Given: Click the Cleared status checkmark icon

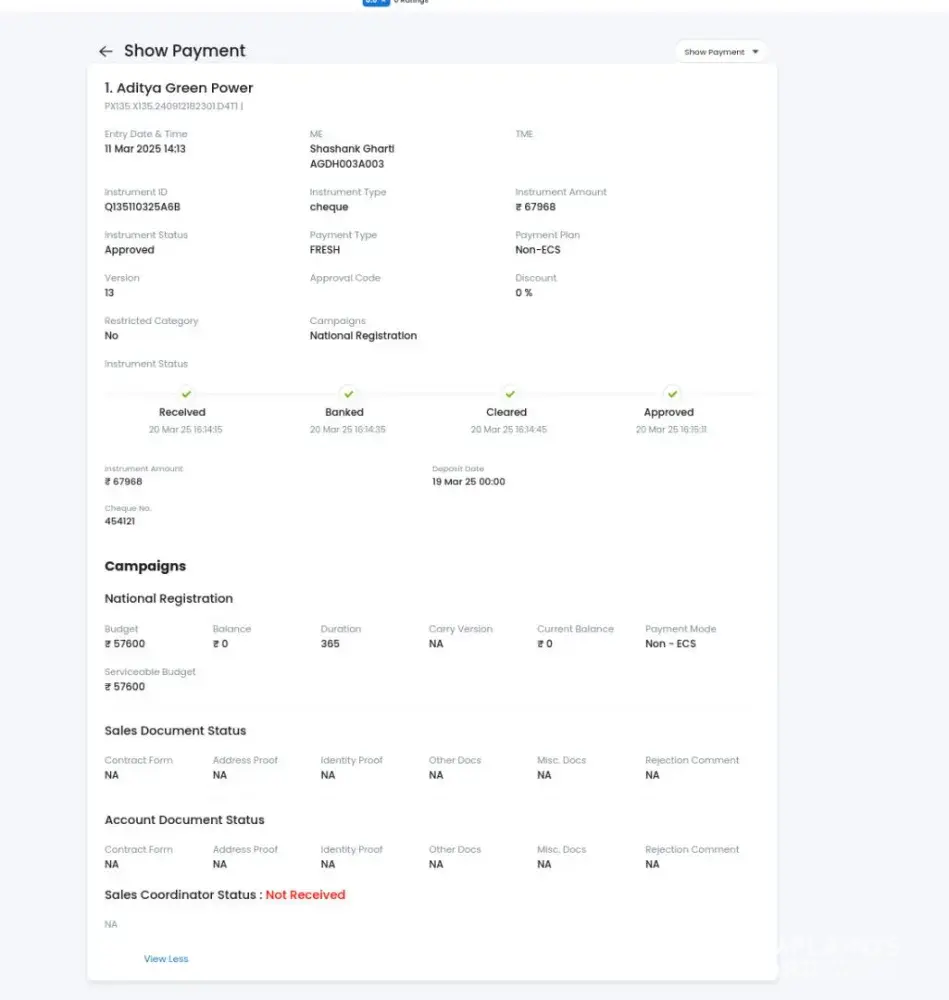Looking at the screenshot, I should pyautogui.click(x=510, y=394).
